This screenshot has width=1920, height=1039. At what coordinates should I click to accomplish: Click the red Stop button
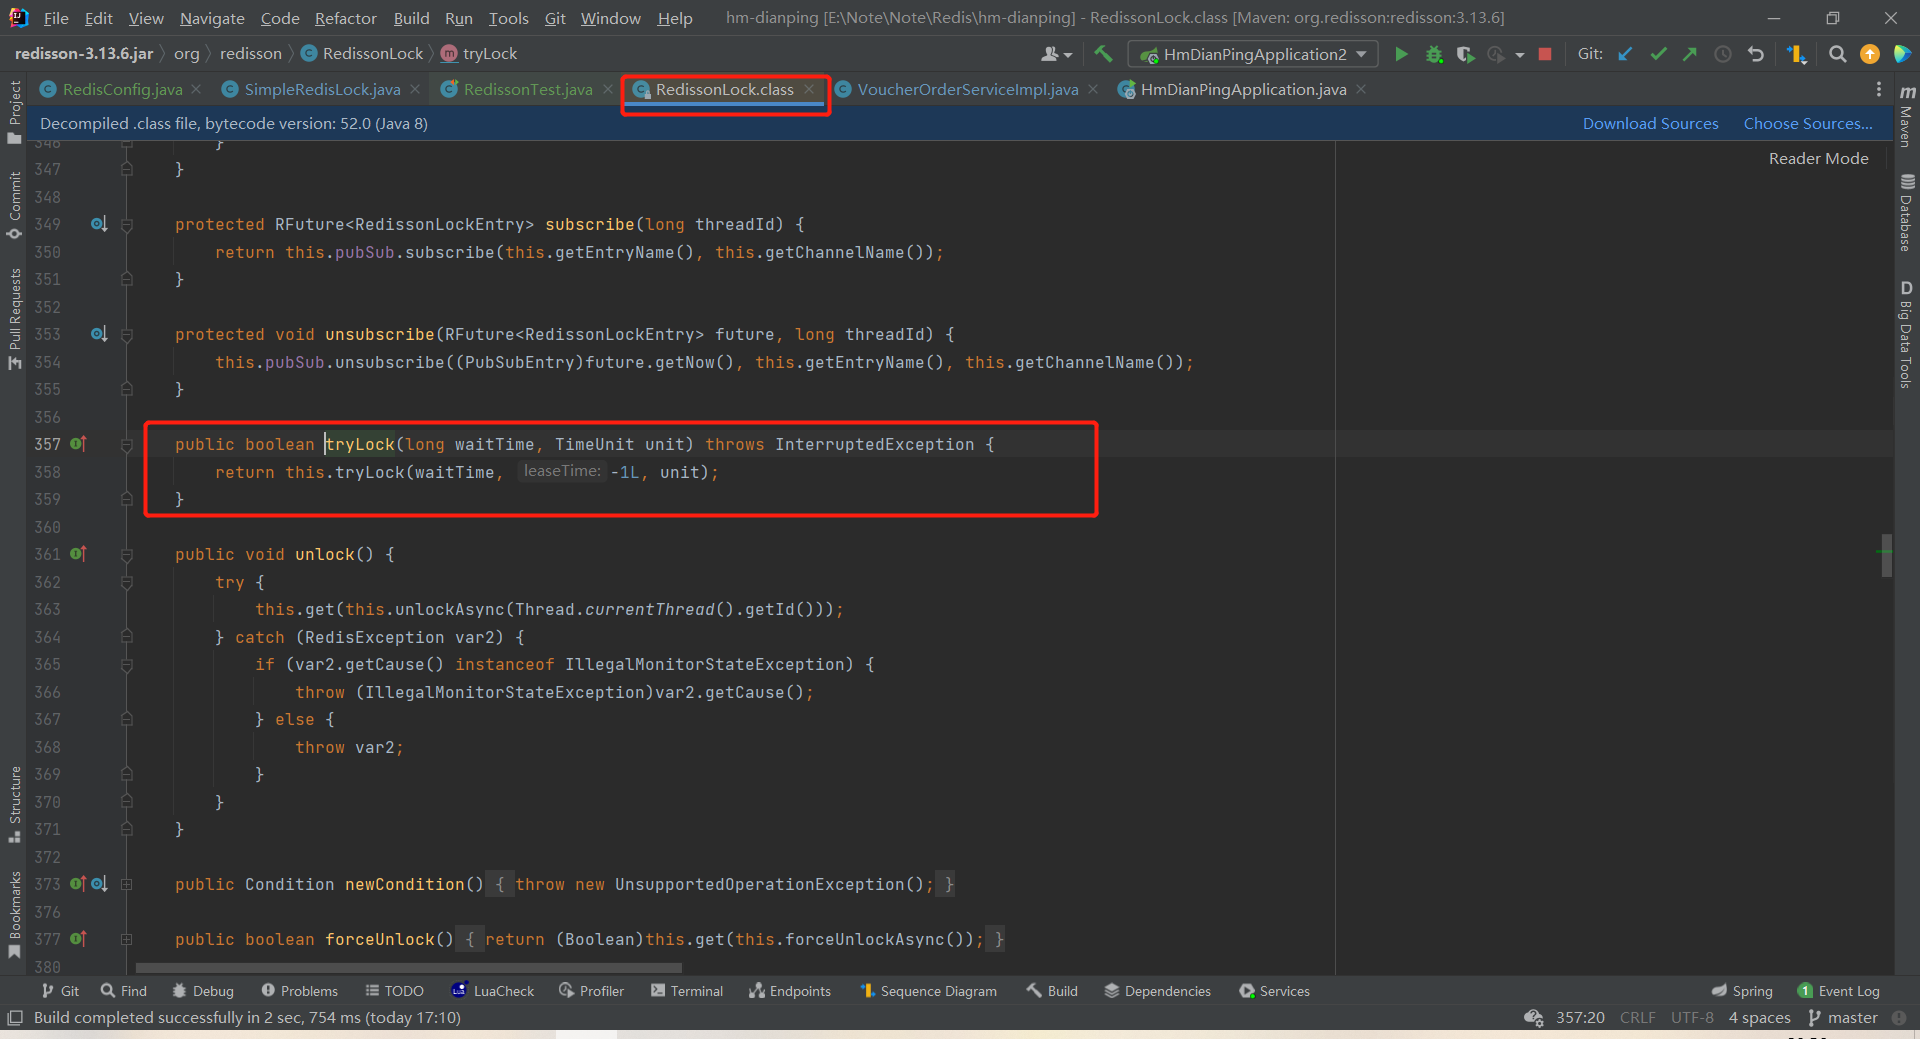(1545, 54)
